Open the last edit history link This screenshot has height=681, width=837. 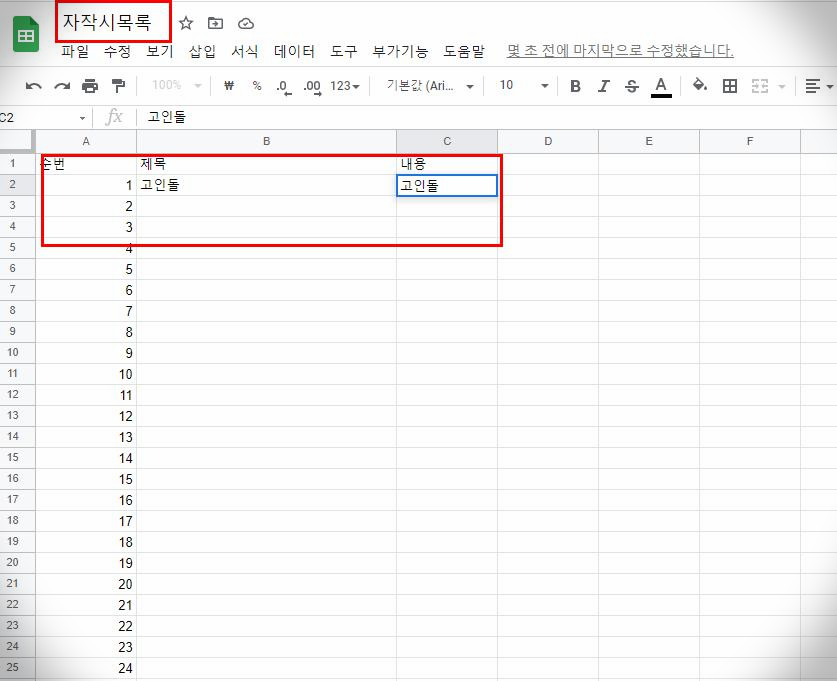(620, 51)
